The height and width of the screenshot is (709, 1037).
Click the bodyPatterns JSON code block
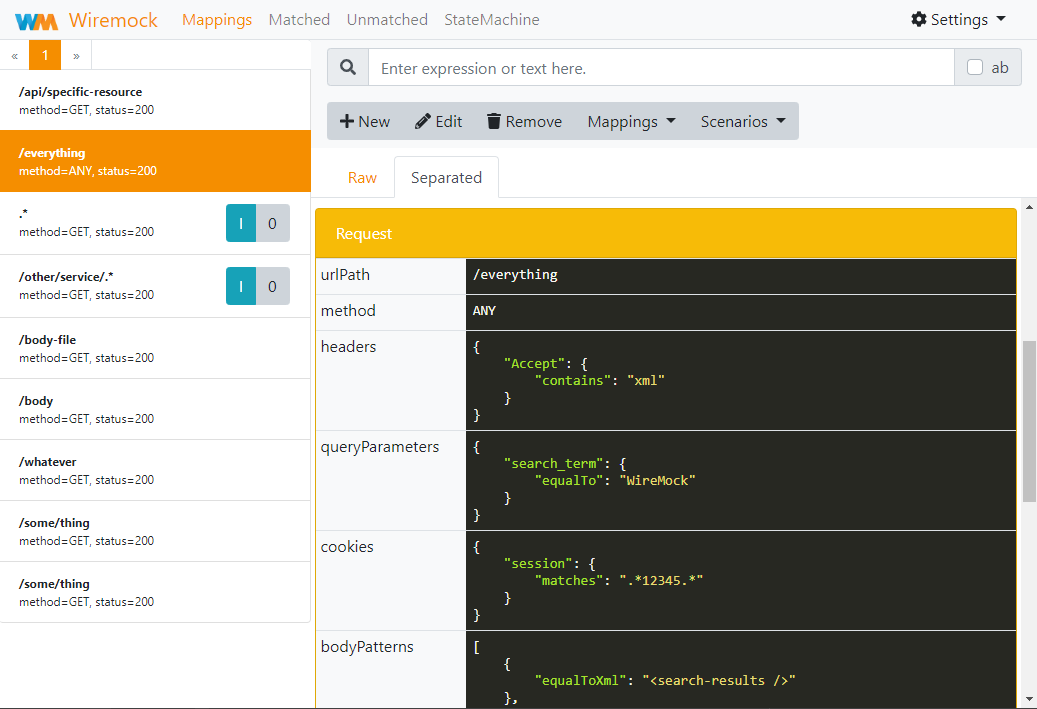coord(741,670)
